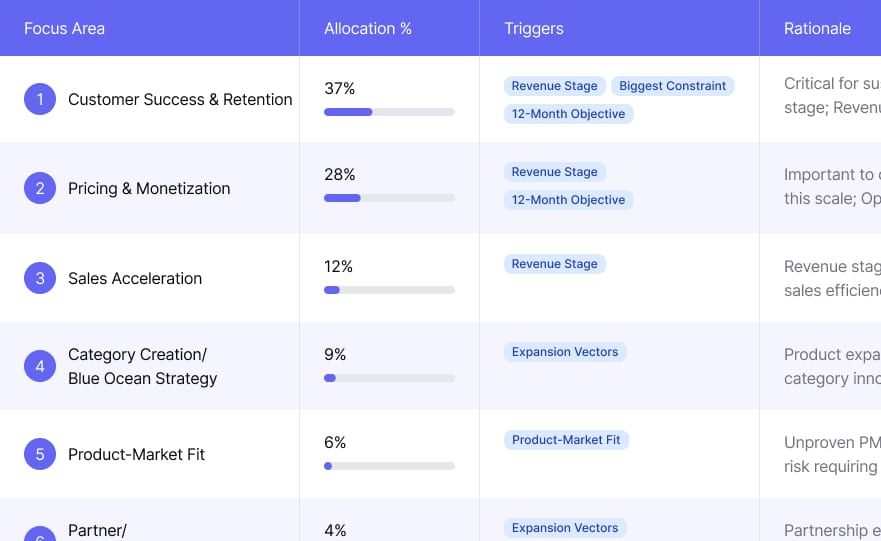881x541 pixels.
Task: Click Category Creation's Expansion Vectors tag
Action: point(565,352)
